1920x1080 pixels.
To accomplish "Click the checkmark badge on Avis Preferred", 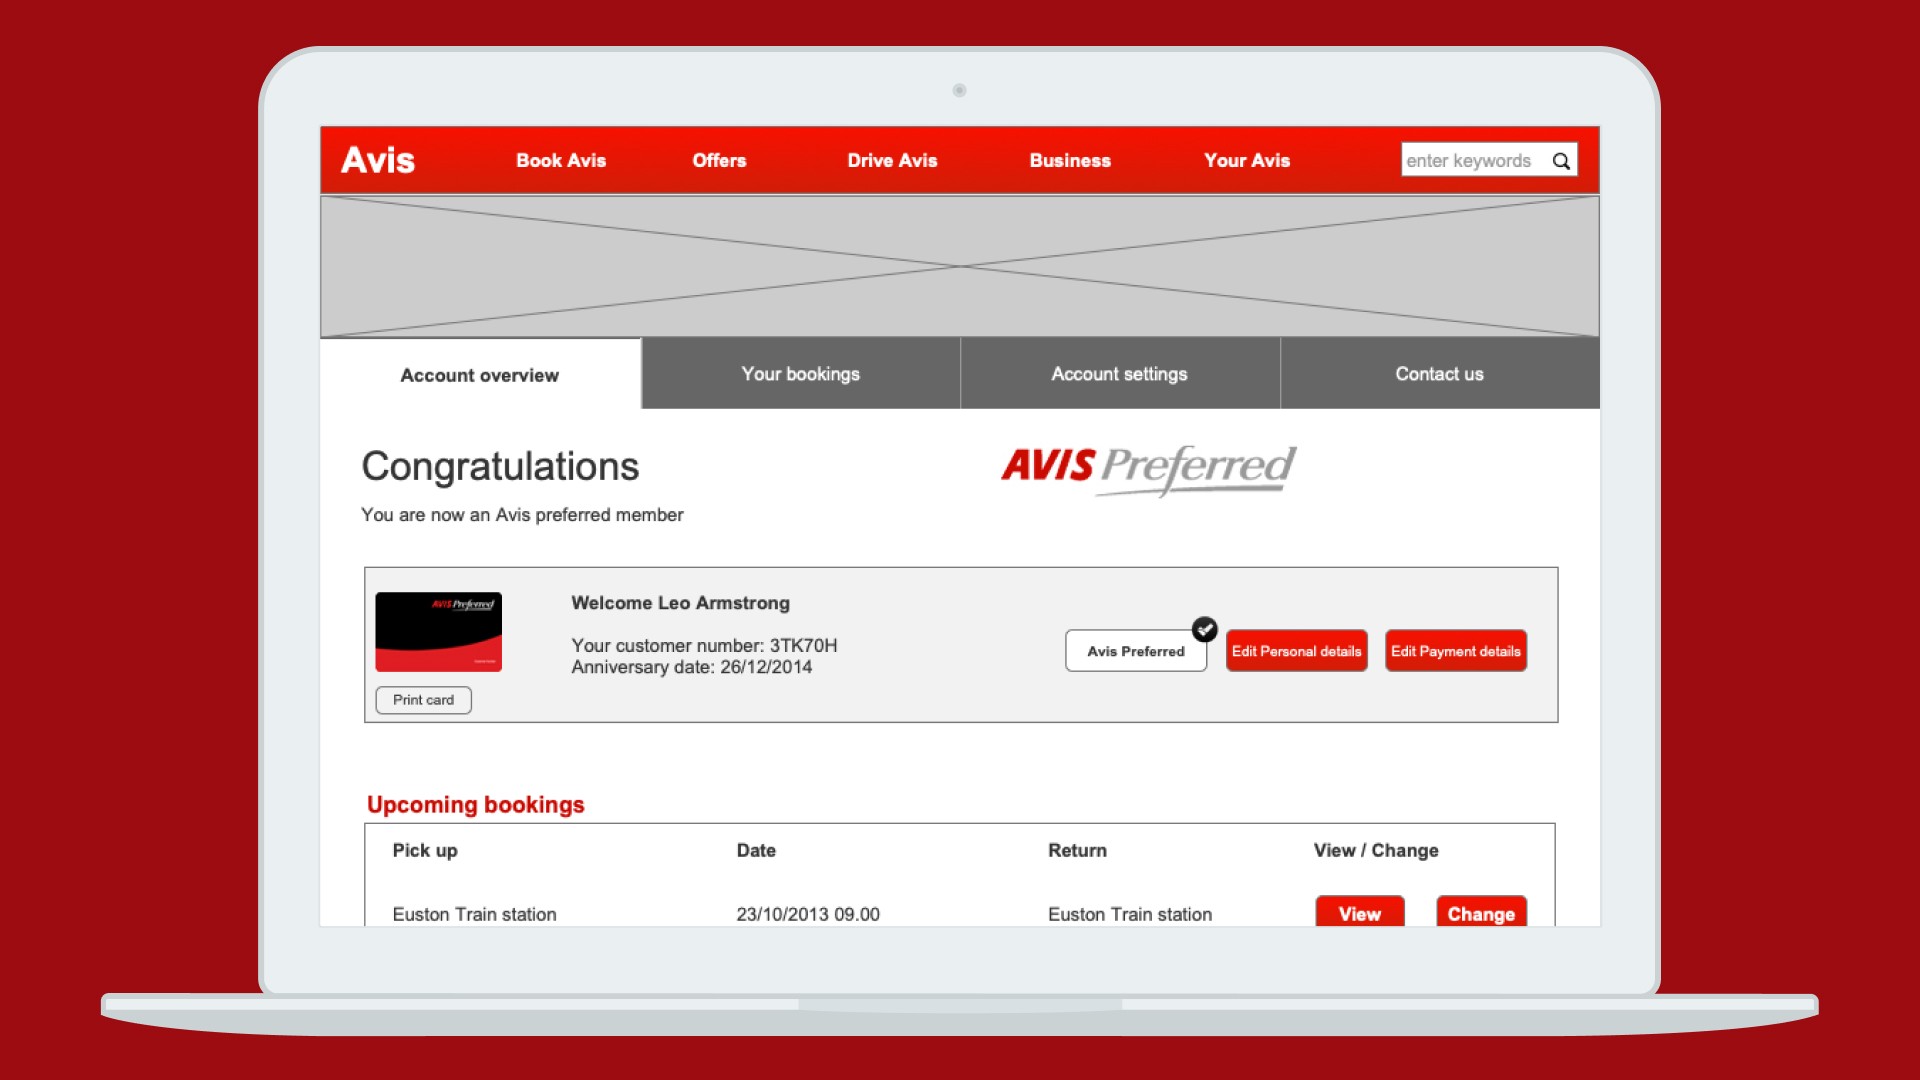I will (1204, 629).
